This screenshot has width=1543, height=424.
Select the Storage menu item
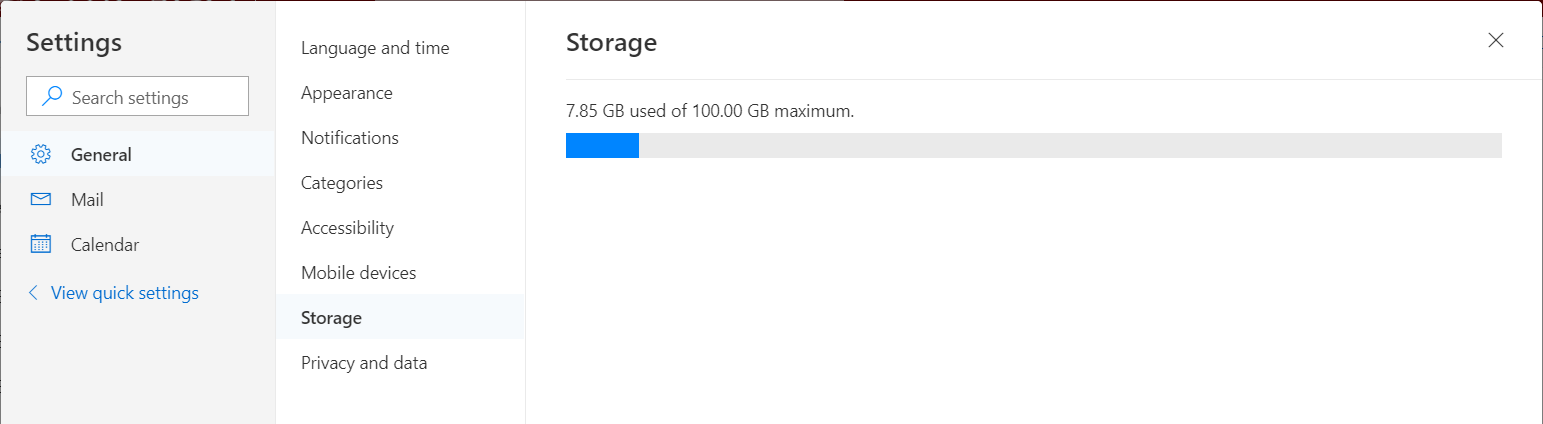click(x=331, y=318)
